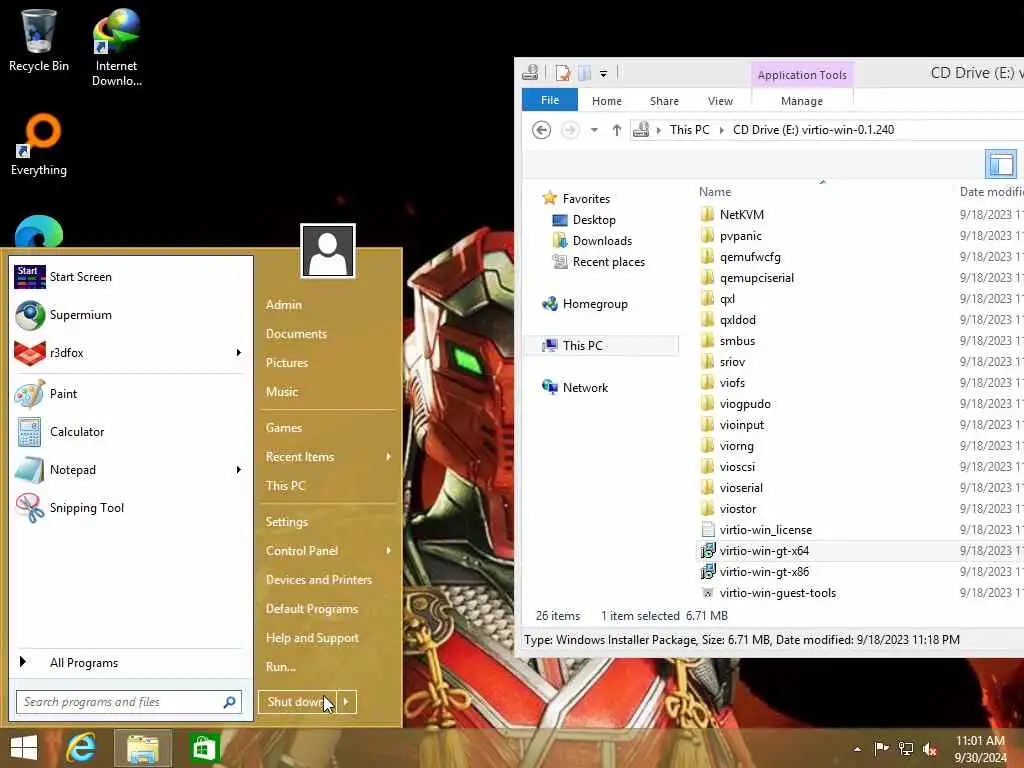Open the Recycle Bin desktop icon

(x=39, y=40)
